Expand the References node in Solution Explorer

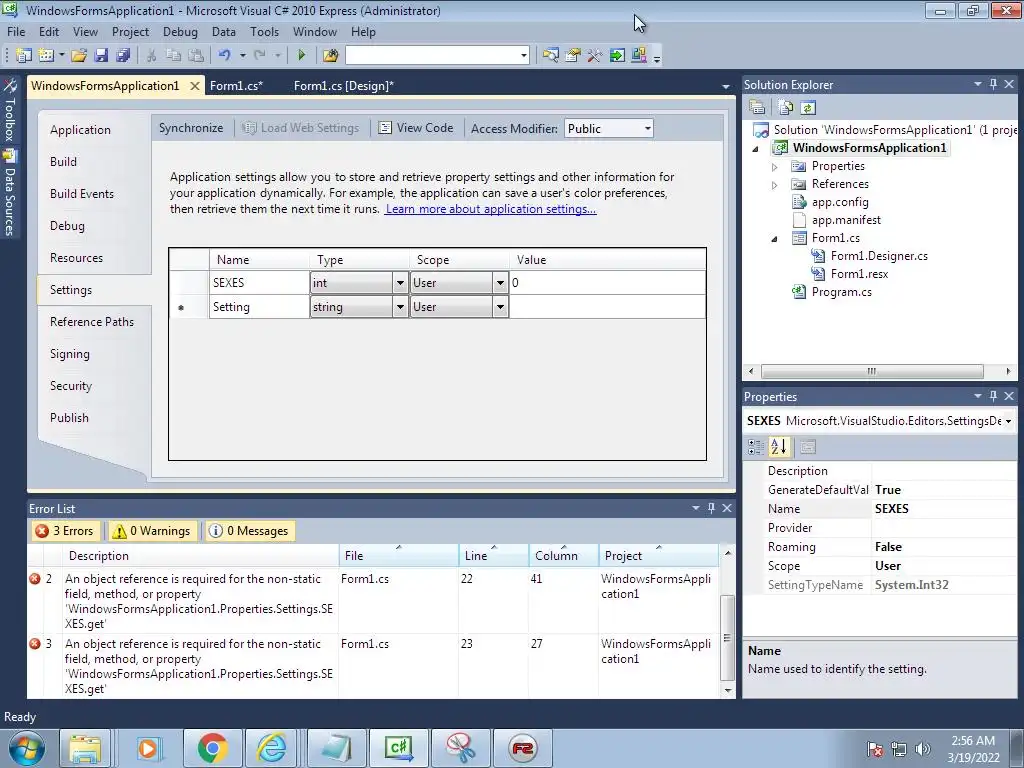pyautogui.click(x=775, y=185)
